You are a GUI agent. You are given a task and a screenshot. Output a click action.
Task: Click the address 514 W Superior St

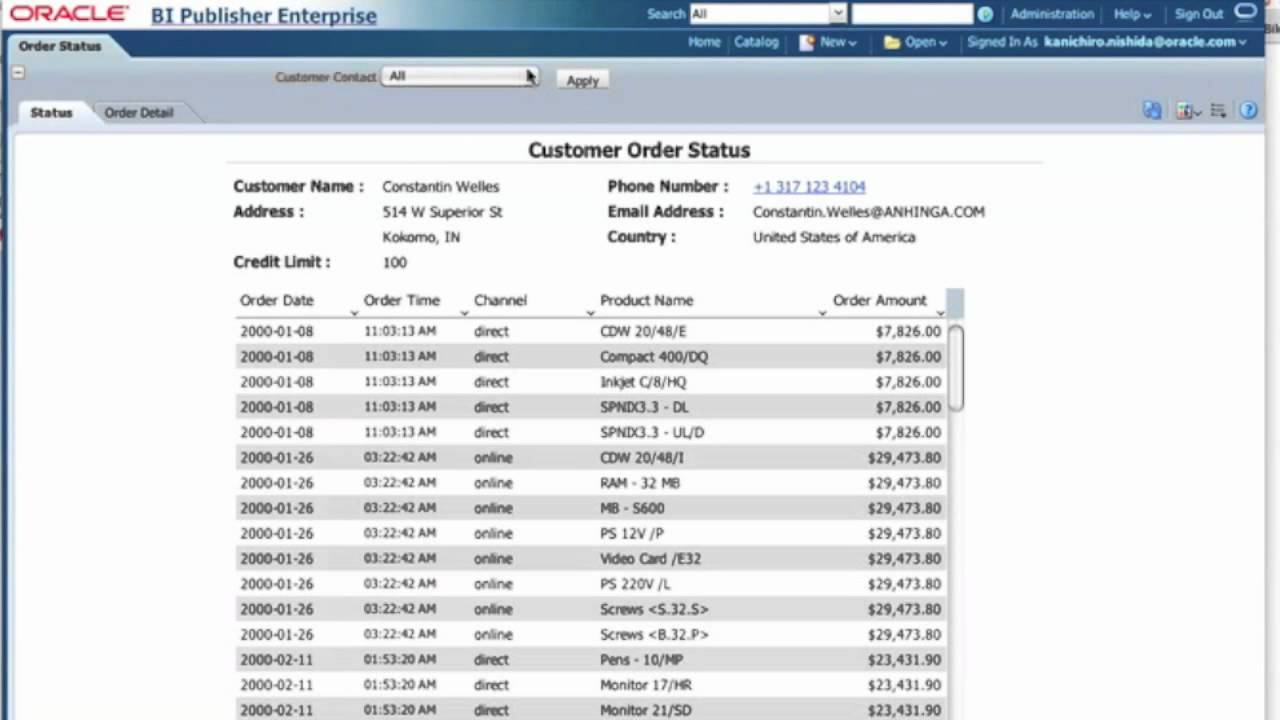pyautogui.click(x=442, y=212)
